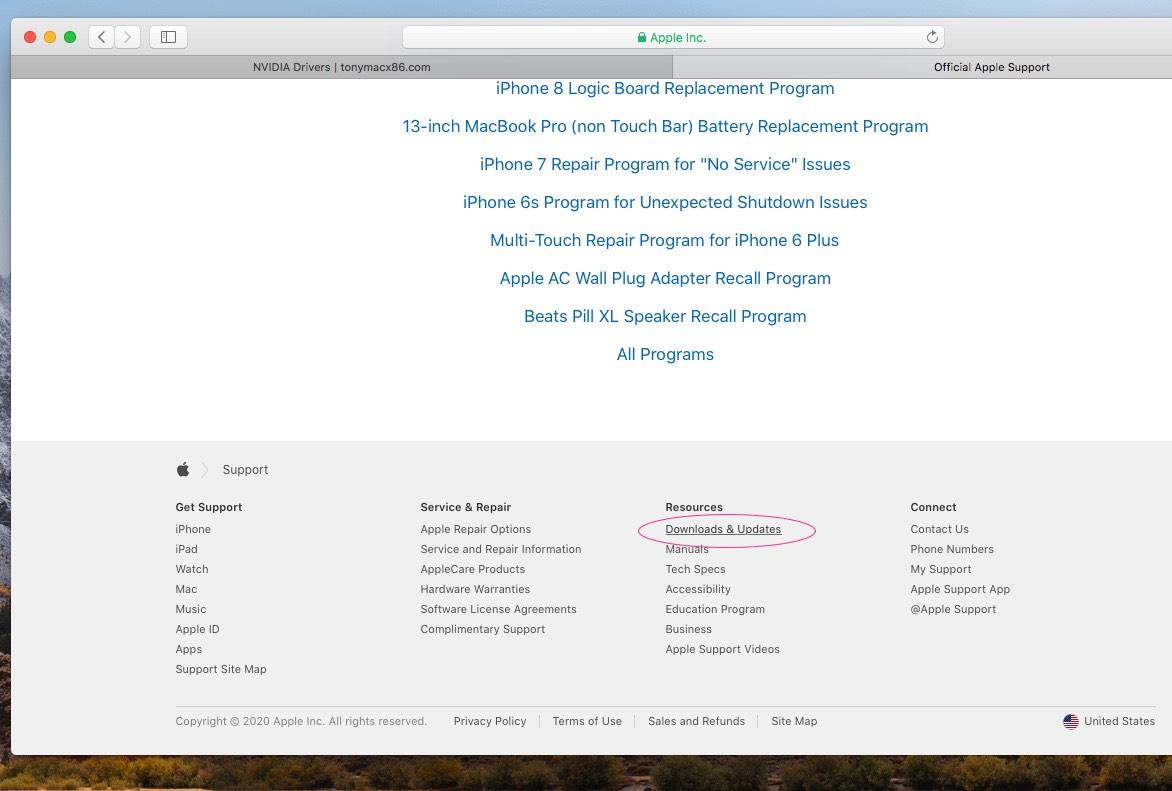Open Education Program link
The image size is (1172, 791).
click(x=715, y=610)
